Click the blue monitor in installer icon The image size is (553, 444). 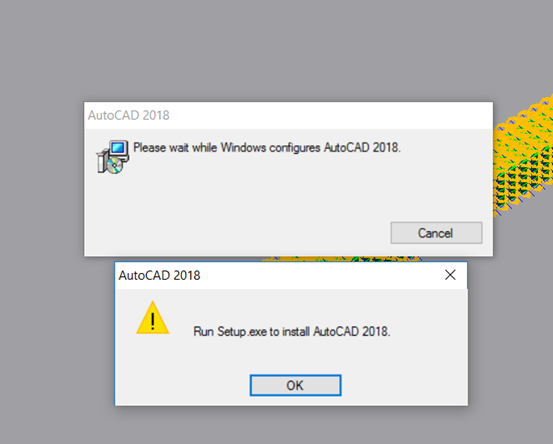coord(118,147)
